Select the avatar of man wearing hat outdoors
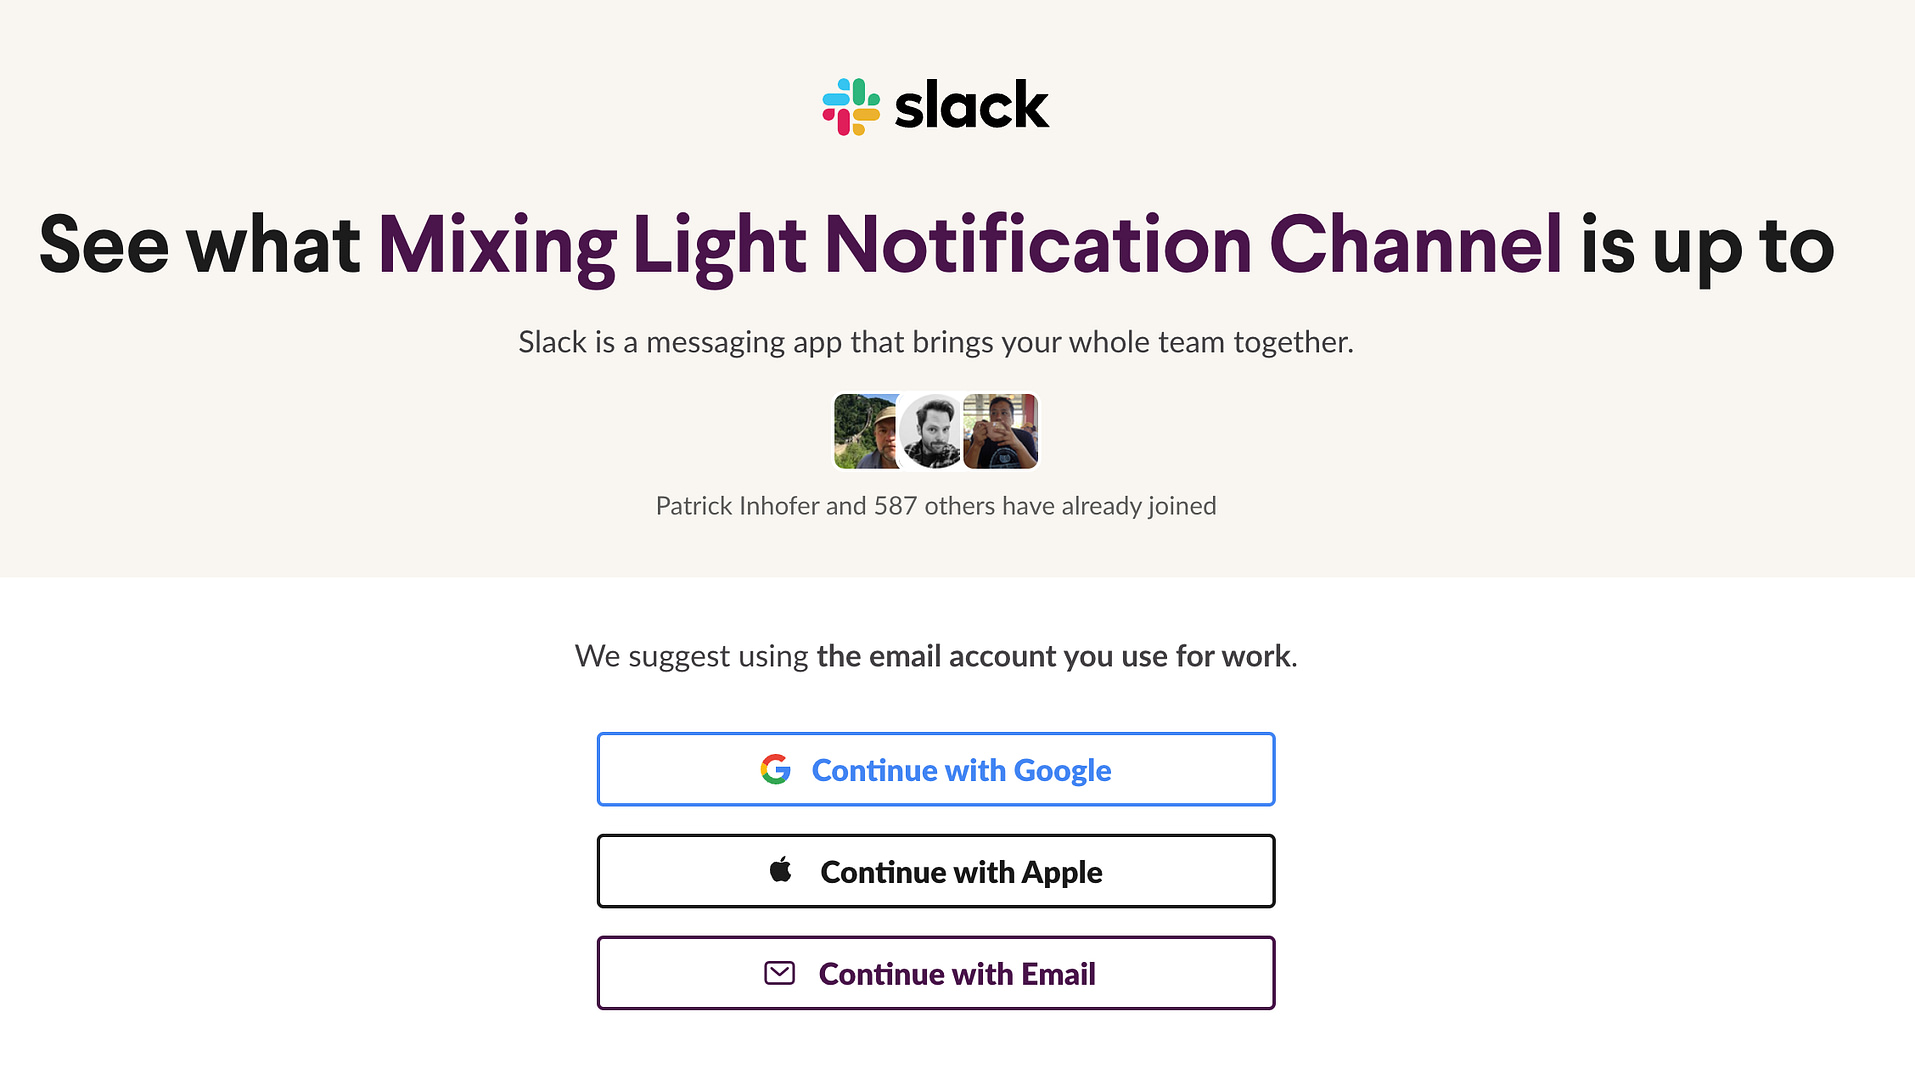The height and width of the screenshot is (1080, 1915). [x=866, y=431]
